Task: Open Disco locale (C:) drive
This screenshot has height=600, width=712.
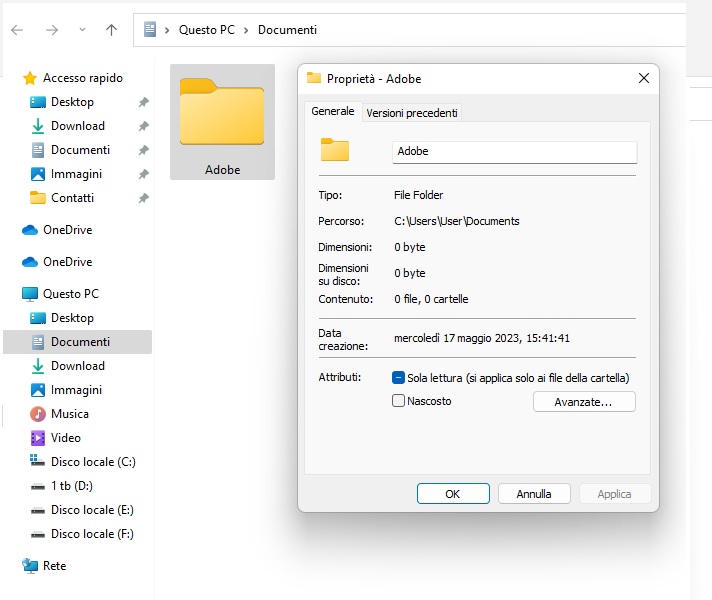Action: (x=93, y=462)
